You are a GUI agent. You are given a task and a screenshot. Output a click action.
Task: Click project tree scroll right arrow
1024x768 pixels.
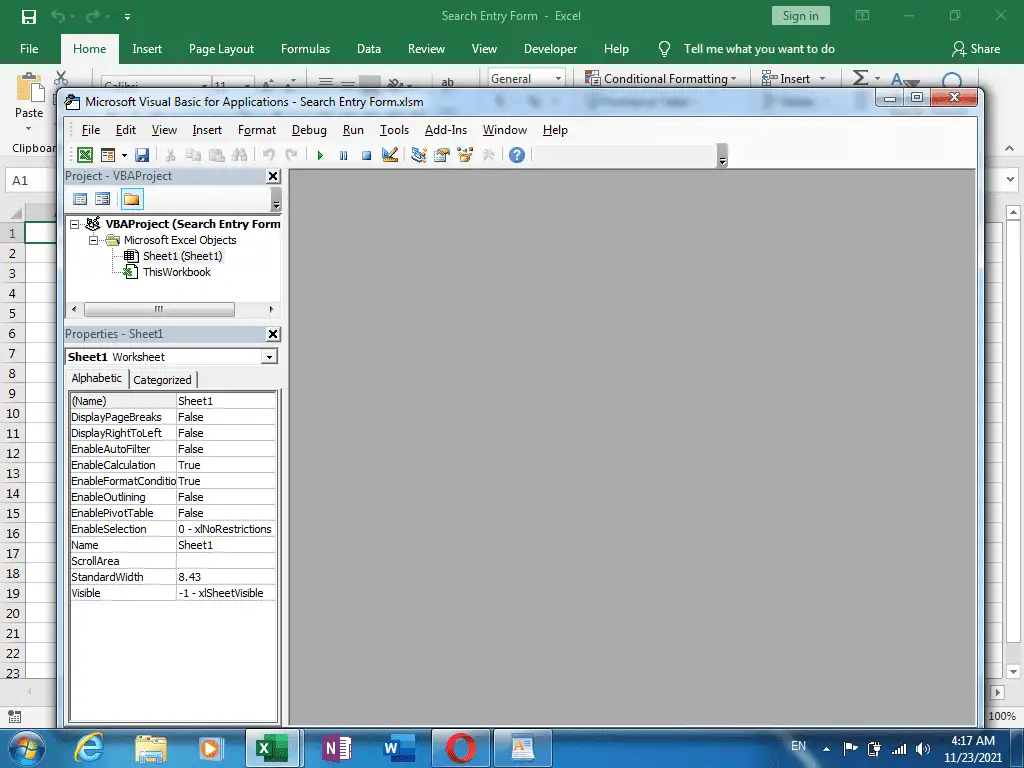[271, 309]
